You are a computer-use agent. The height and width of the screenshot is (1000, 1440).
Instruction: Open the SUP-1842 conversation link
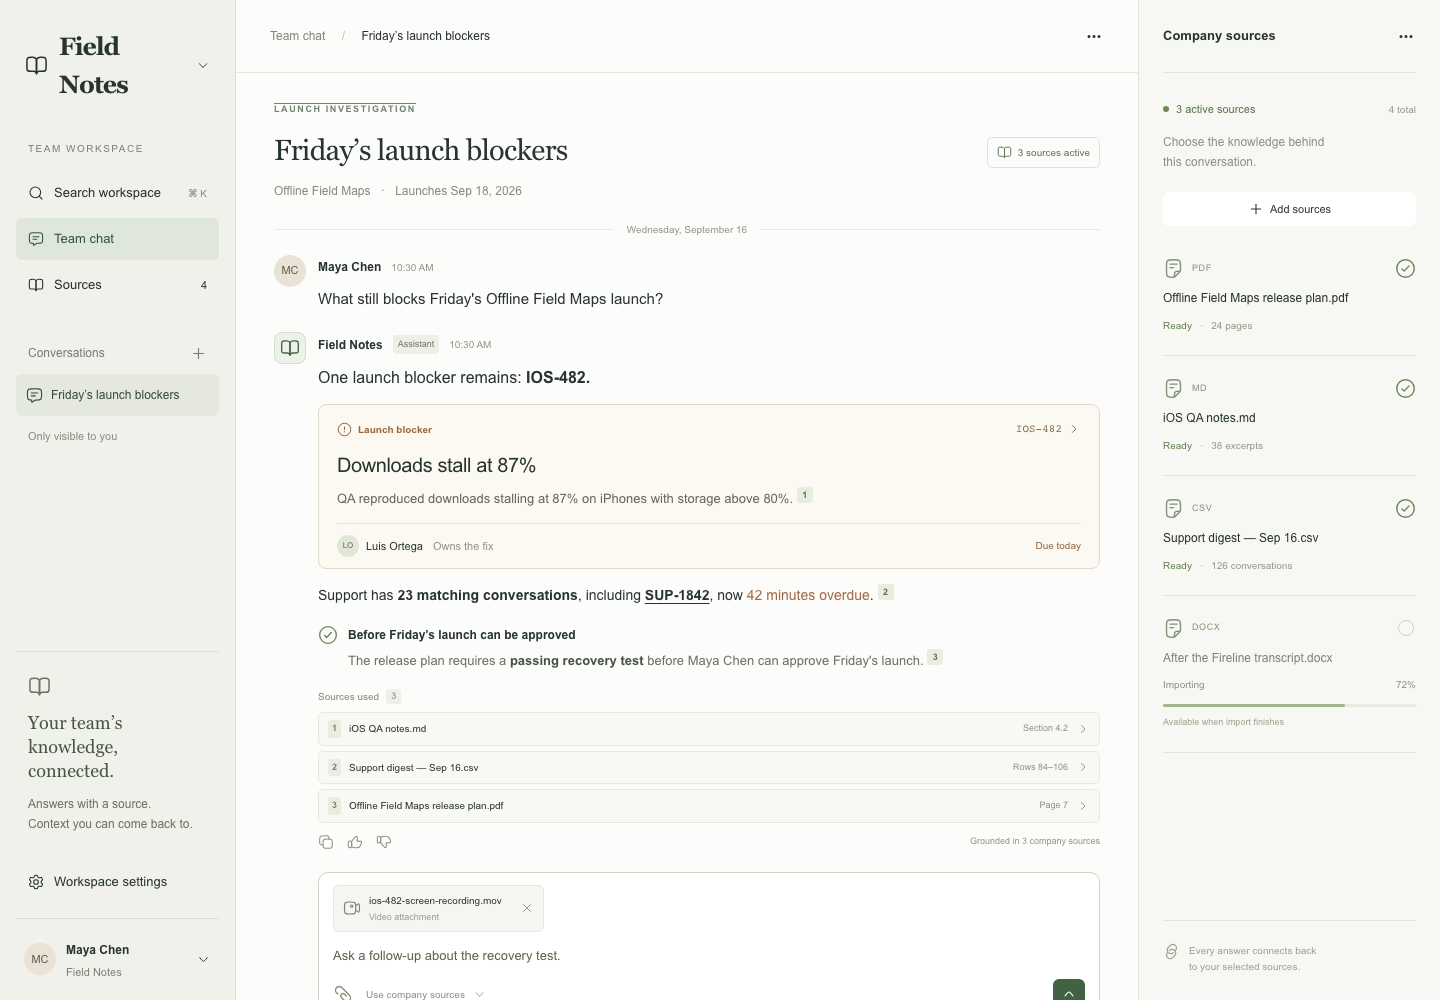(x=677, y=595)
